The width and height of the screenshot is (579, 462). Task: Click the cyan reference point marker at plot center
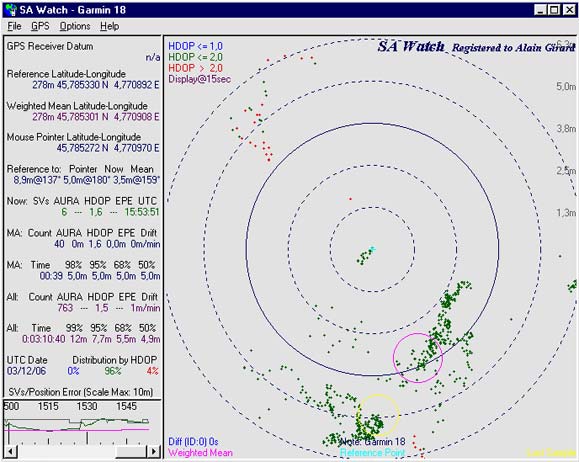(373, 249)
